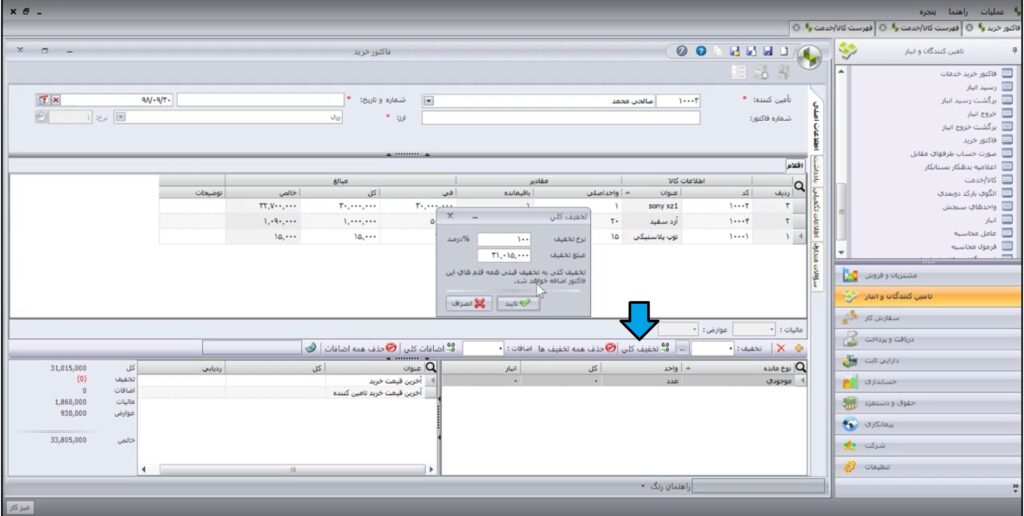This screenshot has width=1024, height=516.
Task: Click the blue question-mark help icon
Action: click(x=701, y=50)
